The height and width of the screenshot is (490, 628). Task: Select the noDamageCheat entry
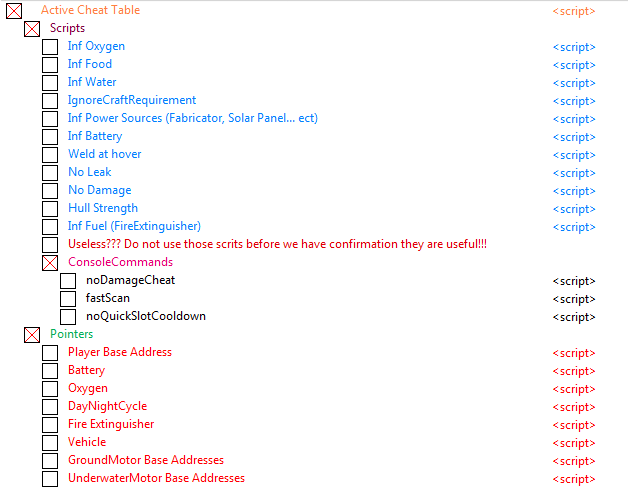[131, 280]
